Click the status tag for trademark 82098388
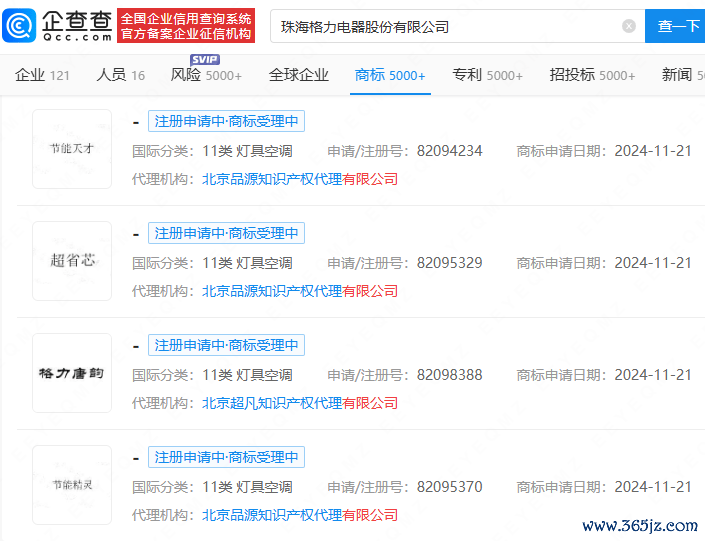Image resolution: width=705 pixels, height=541 pixels. pyautogui.click(x=226, y=345)
